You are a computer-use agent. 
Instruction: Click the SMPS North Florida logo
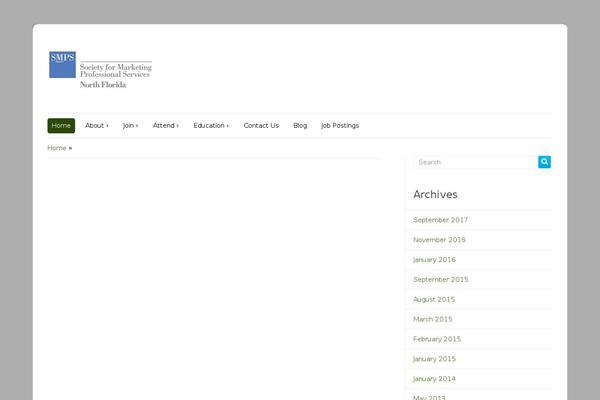100,70
